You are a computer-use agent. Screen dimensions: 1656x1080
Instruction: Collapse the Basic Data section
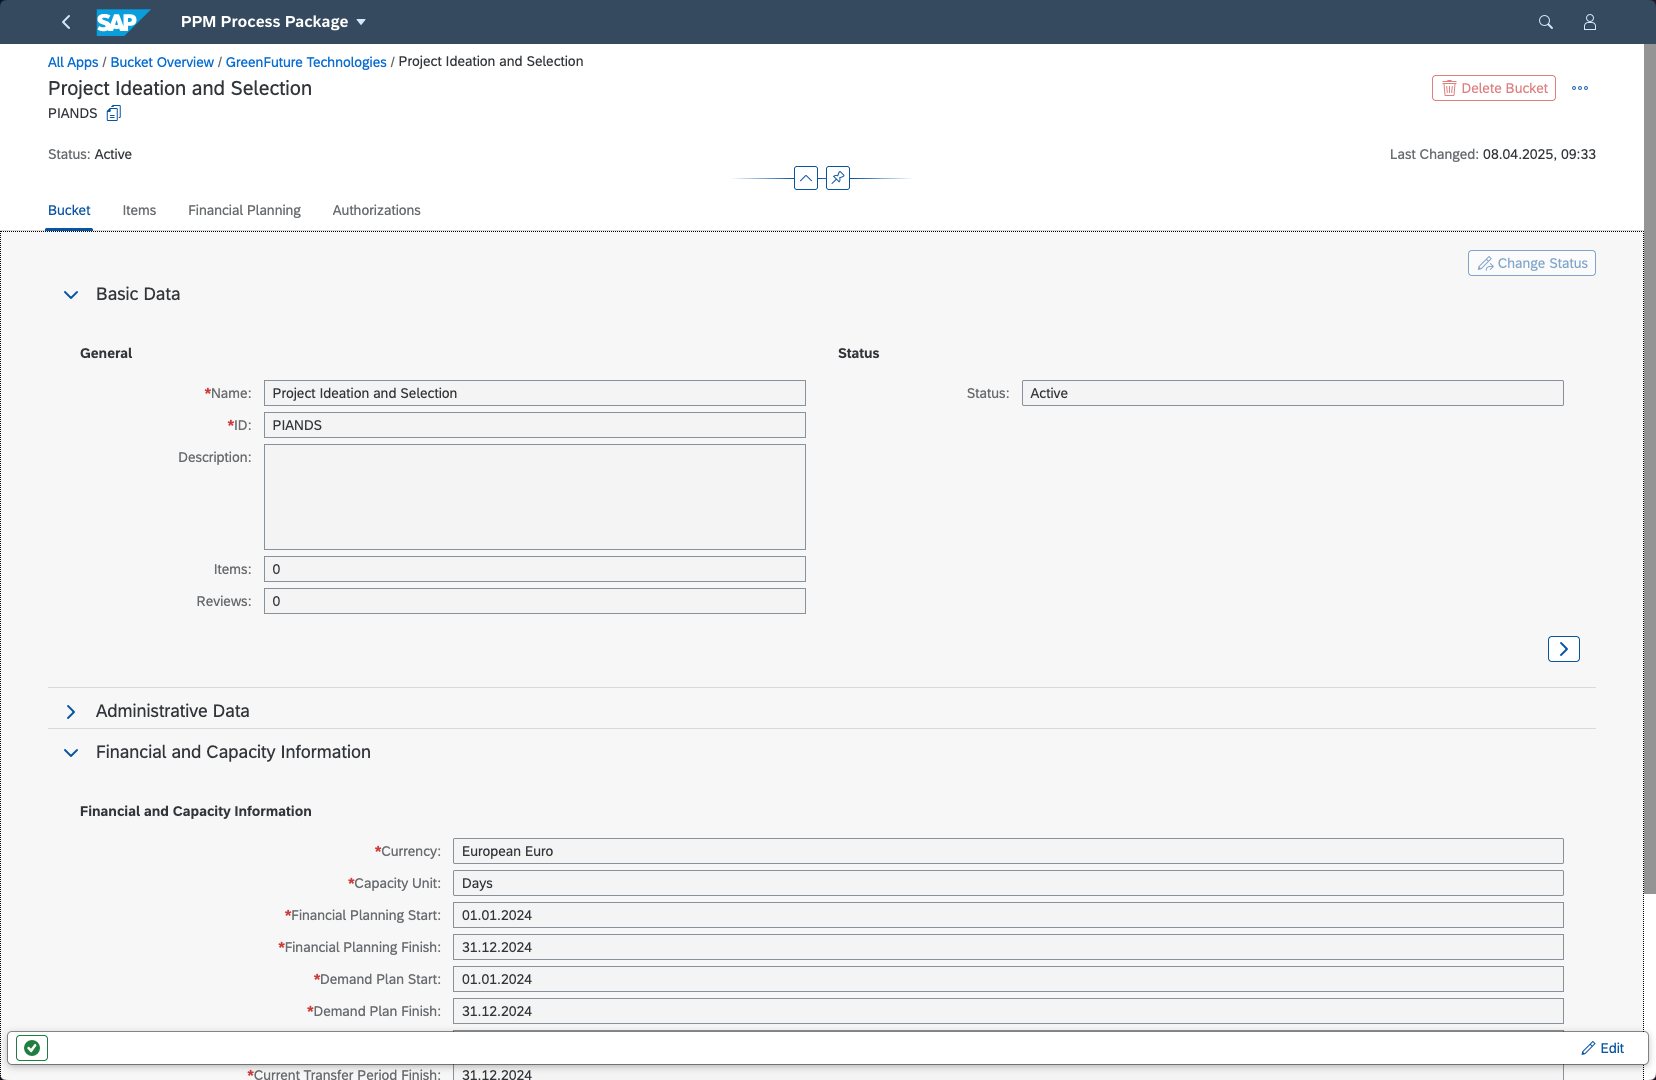pyautogui.click(x=71, y=294)
